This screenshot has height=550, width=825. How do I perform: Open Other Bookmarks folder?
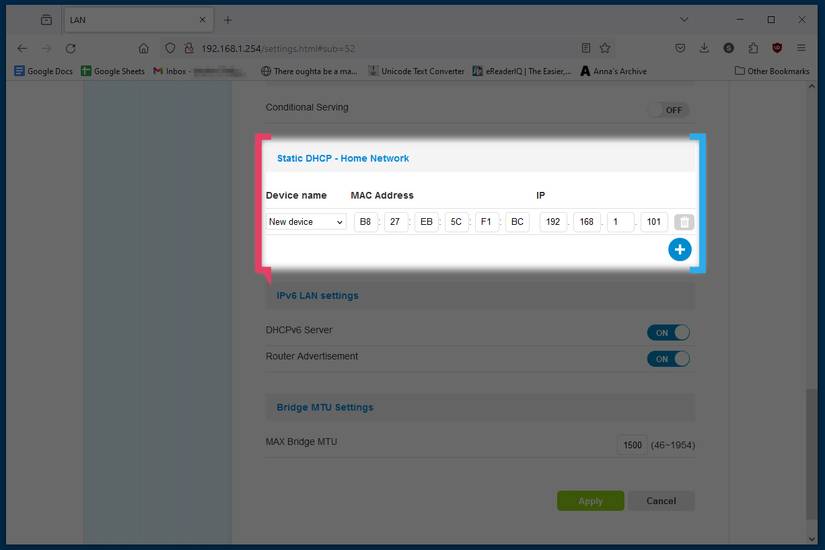[x=772, y=71]
